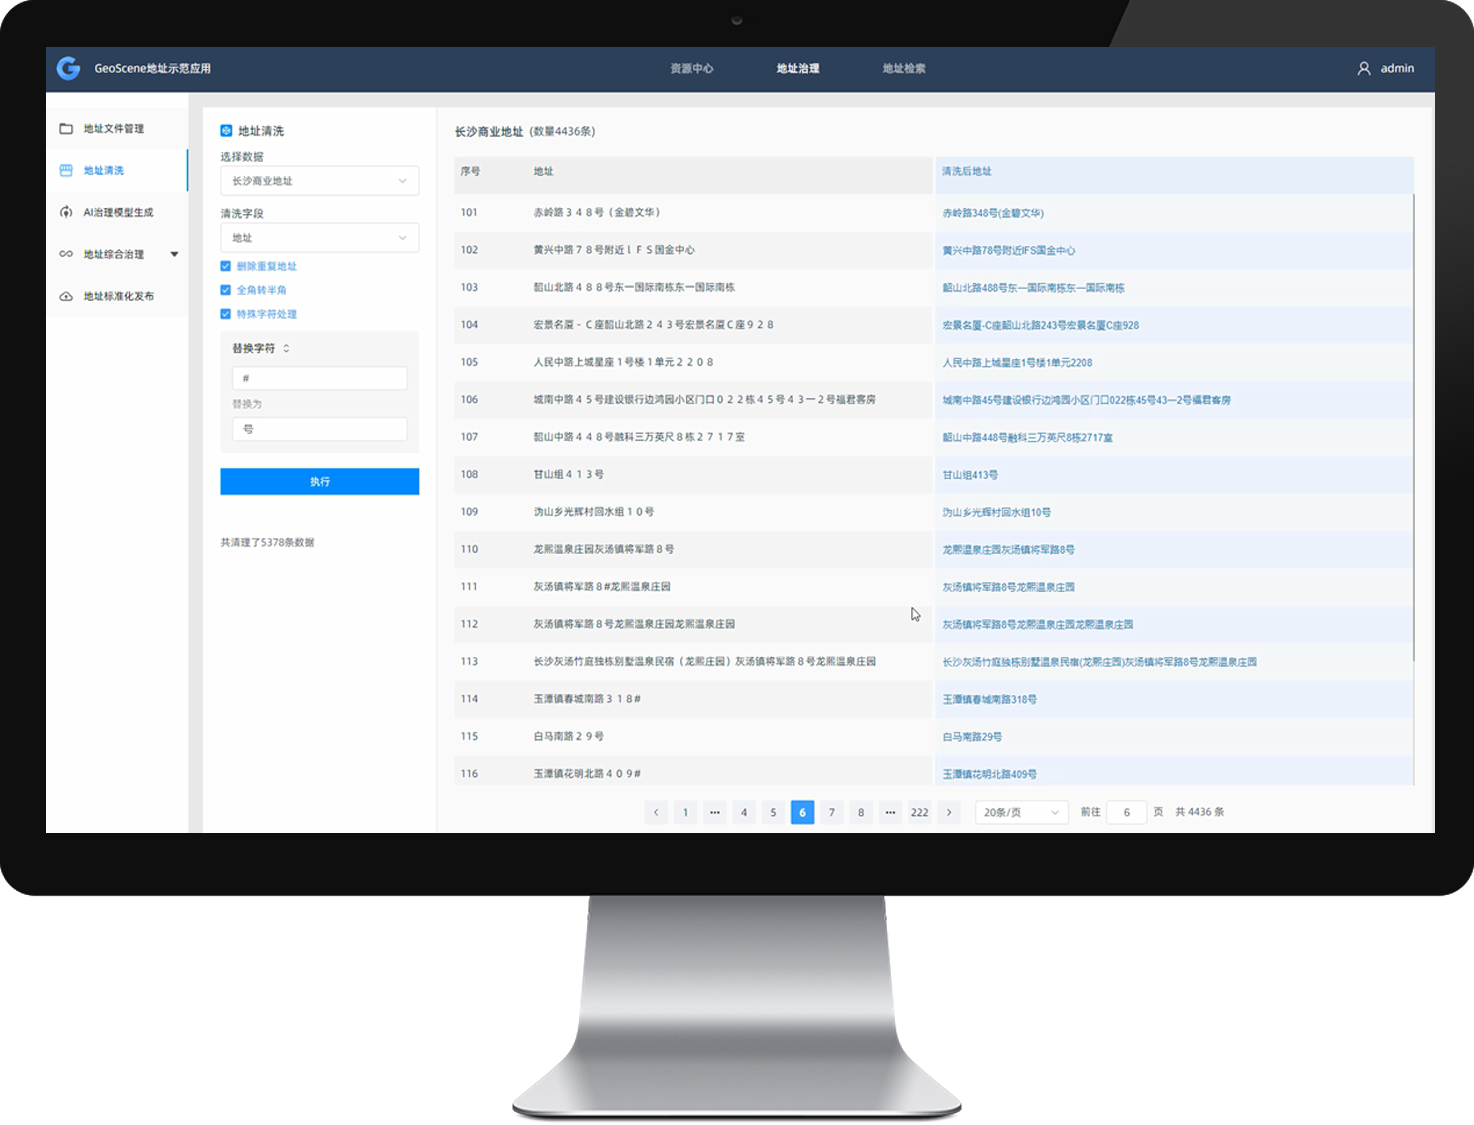Switch to 地址检索 top navigation tab
1474x1125 pixels.
pos(903,69)
